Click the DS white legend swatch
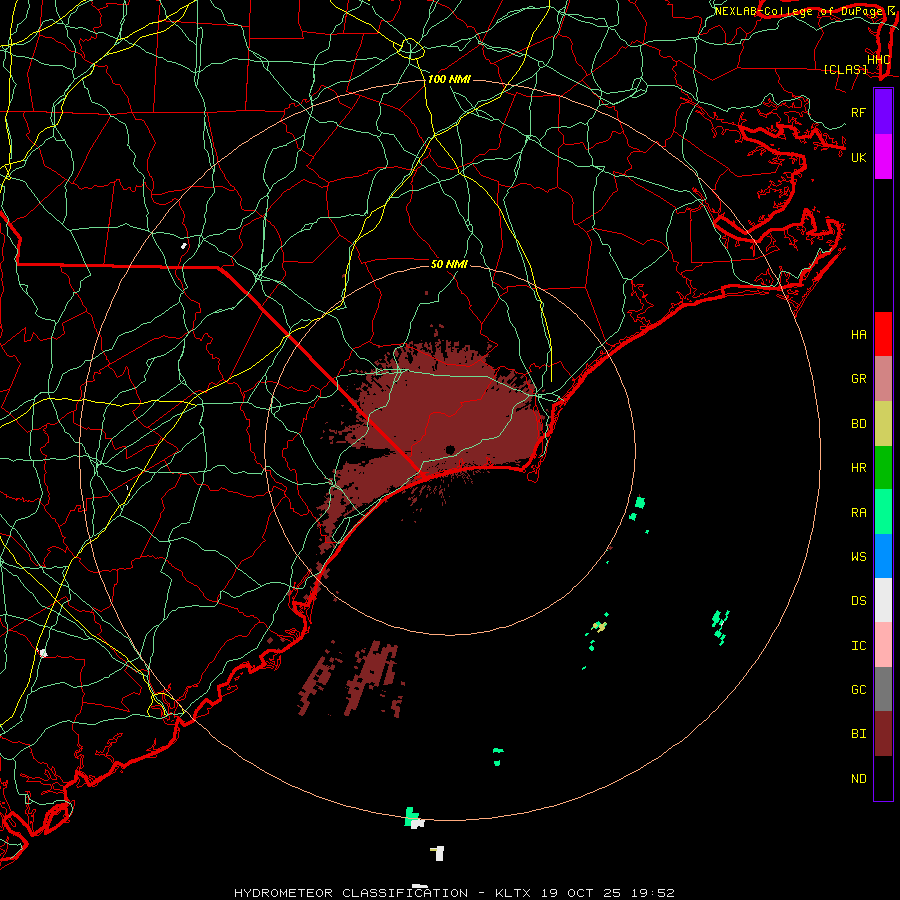Image resolution: width=900 pixels, height=900 pixels. [883, 600]
